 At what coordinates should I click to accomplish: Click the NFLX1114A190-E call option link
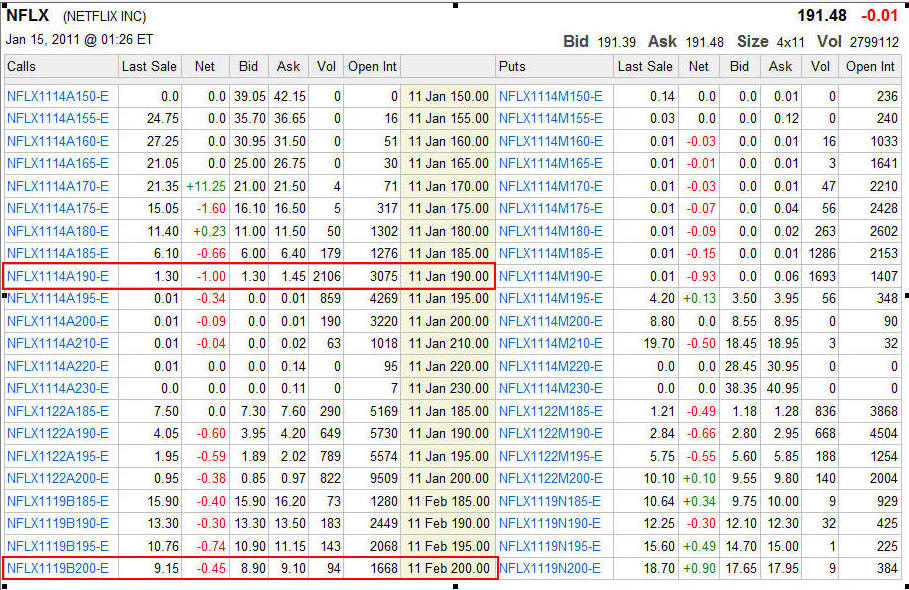pyautogui.click(x=58, y=276)
